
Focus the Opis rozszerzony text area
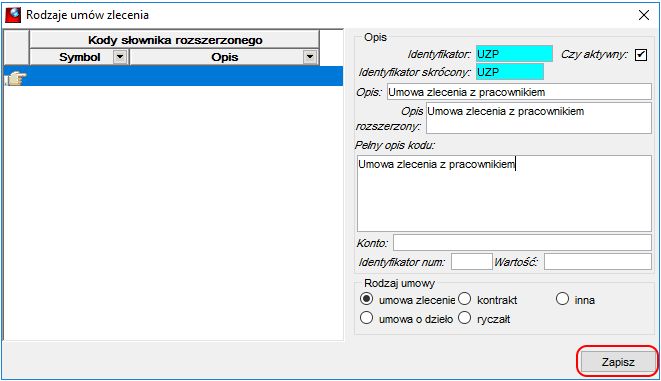[x=539, y=118]
